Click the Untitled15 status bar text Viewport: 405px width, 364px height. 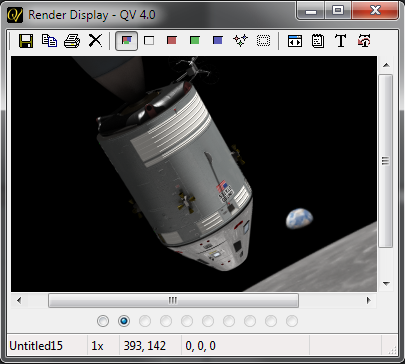[x=36, y=346]
